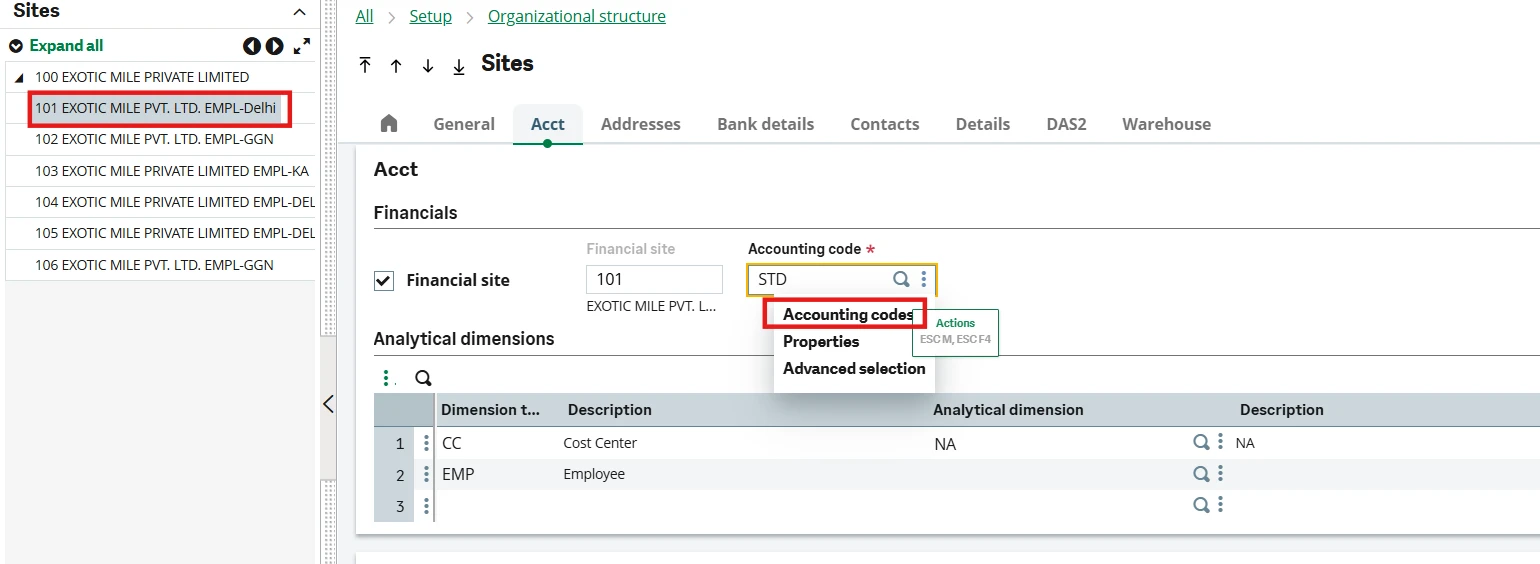
Task: Collapse the Sites panel header chevron
Action: [299, 12]
